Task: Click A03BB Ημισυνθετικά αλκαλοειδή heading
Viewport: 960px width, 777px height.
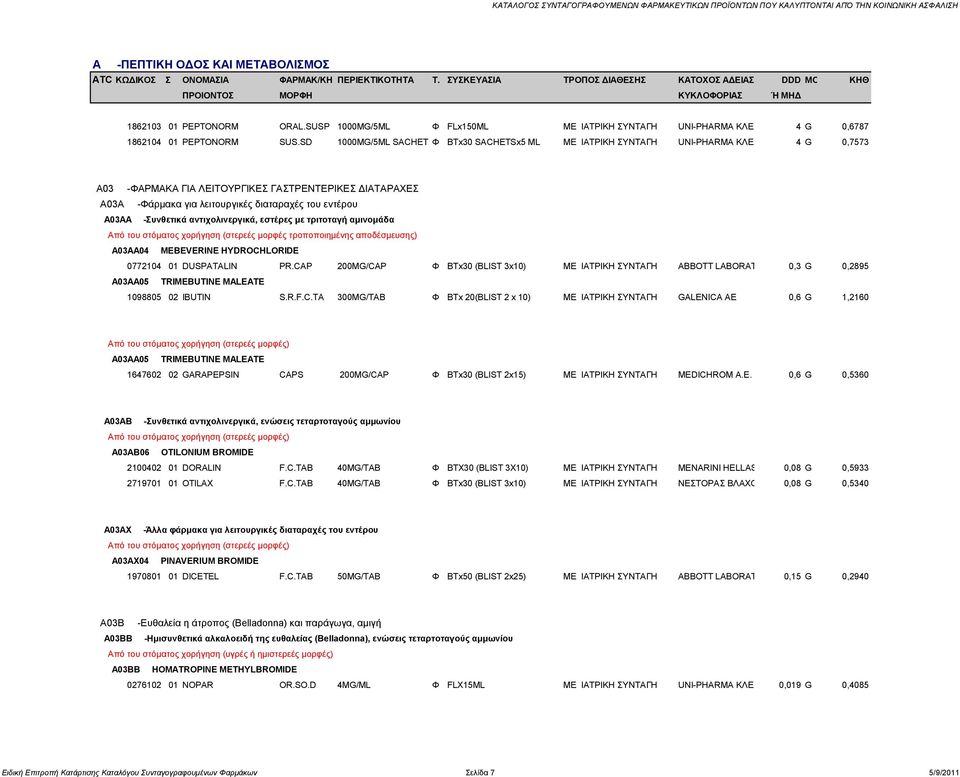Action: [x=309, y=639]
